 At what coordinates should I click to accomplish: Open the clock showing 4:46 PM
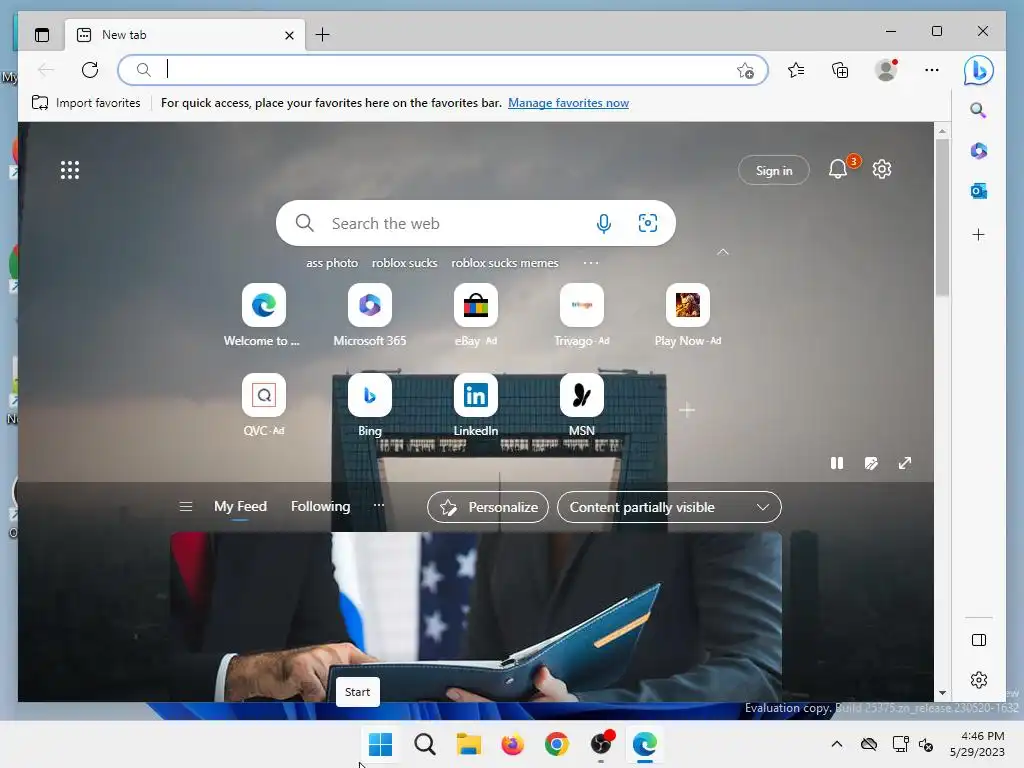point(977,744)
